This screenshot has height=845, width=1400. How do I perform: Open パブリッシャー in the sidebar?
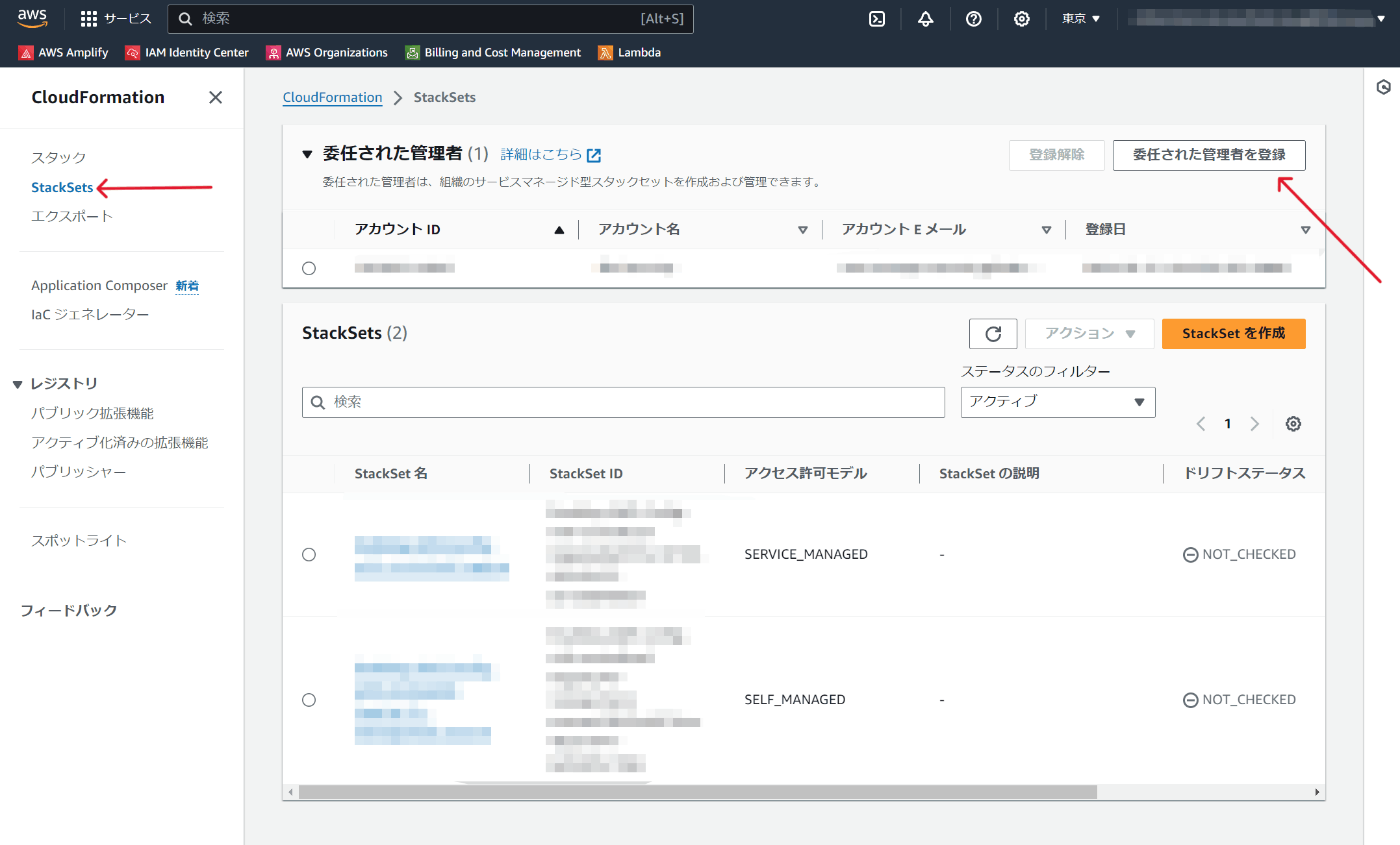point(78,472)
